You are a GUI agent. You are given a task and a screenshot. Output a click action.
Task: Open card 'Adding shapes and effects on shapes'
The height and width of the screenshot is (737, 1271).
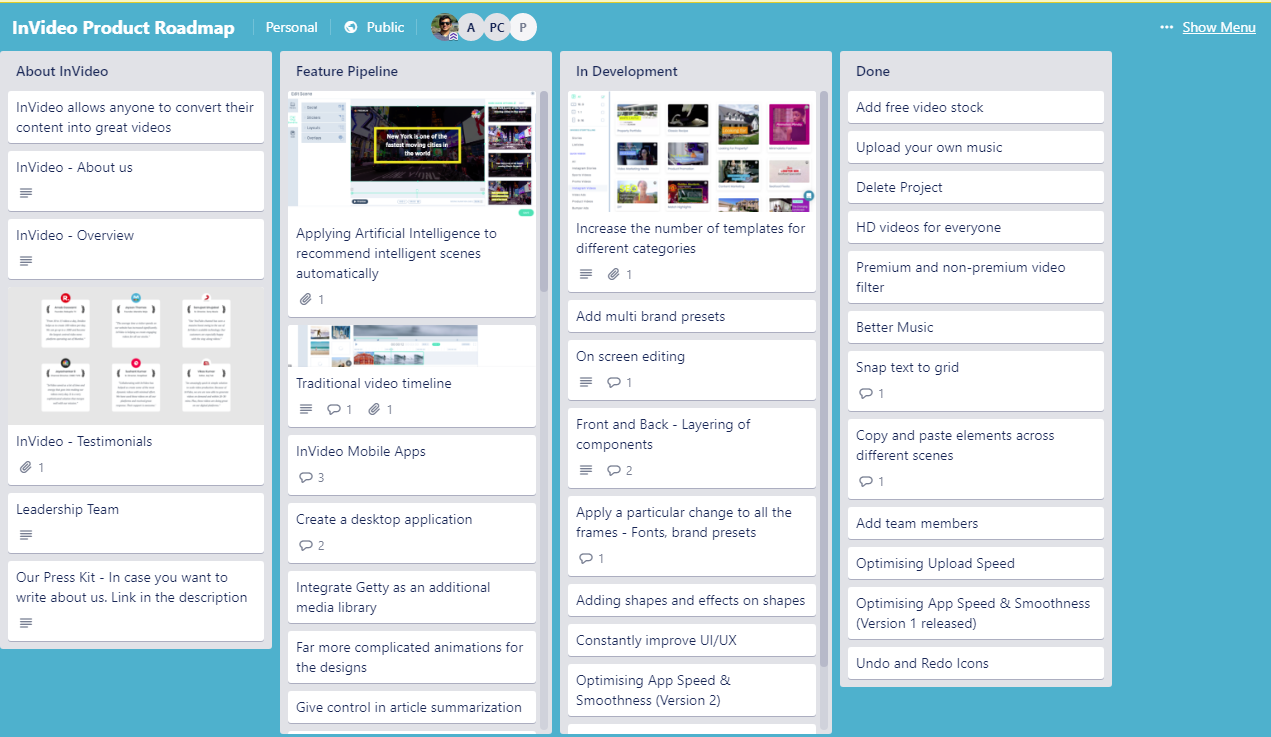[x=692, y=600]
